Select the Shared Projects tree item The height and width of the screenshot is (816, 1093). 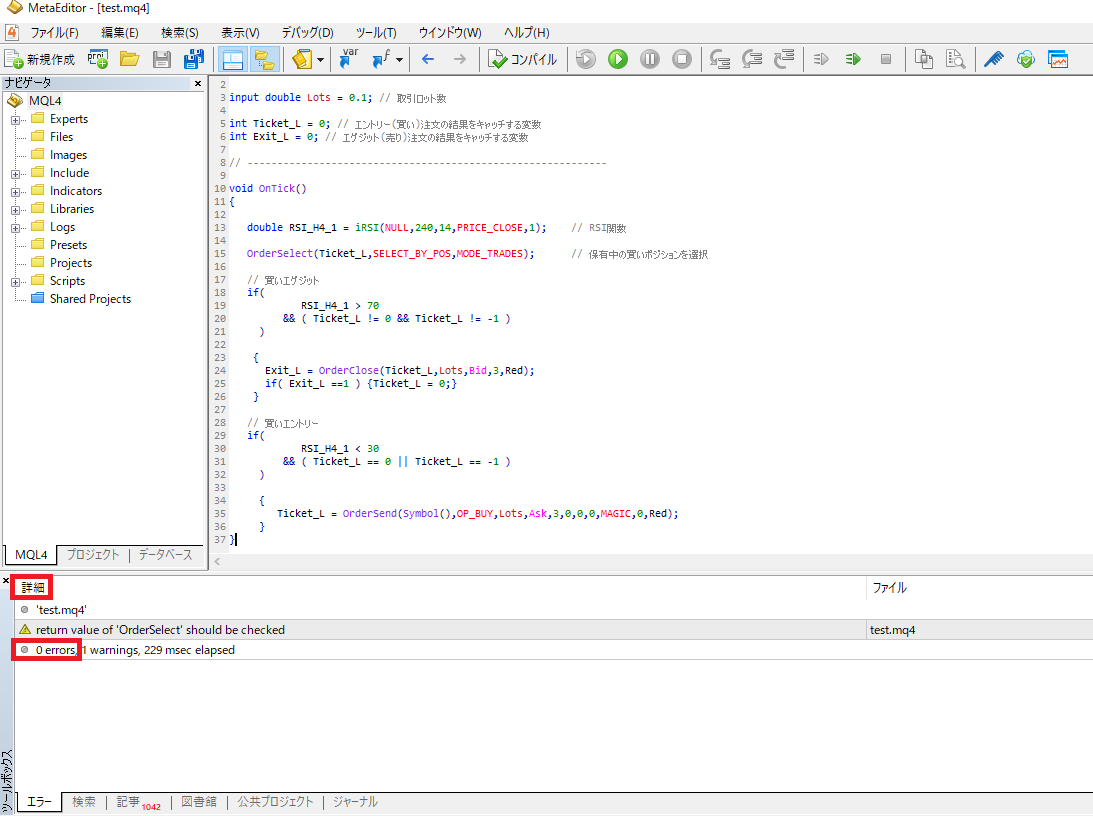(x=90, y=299)
